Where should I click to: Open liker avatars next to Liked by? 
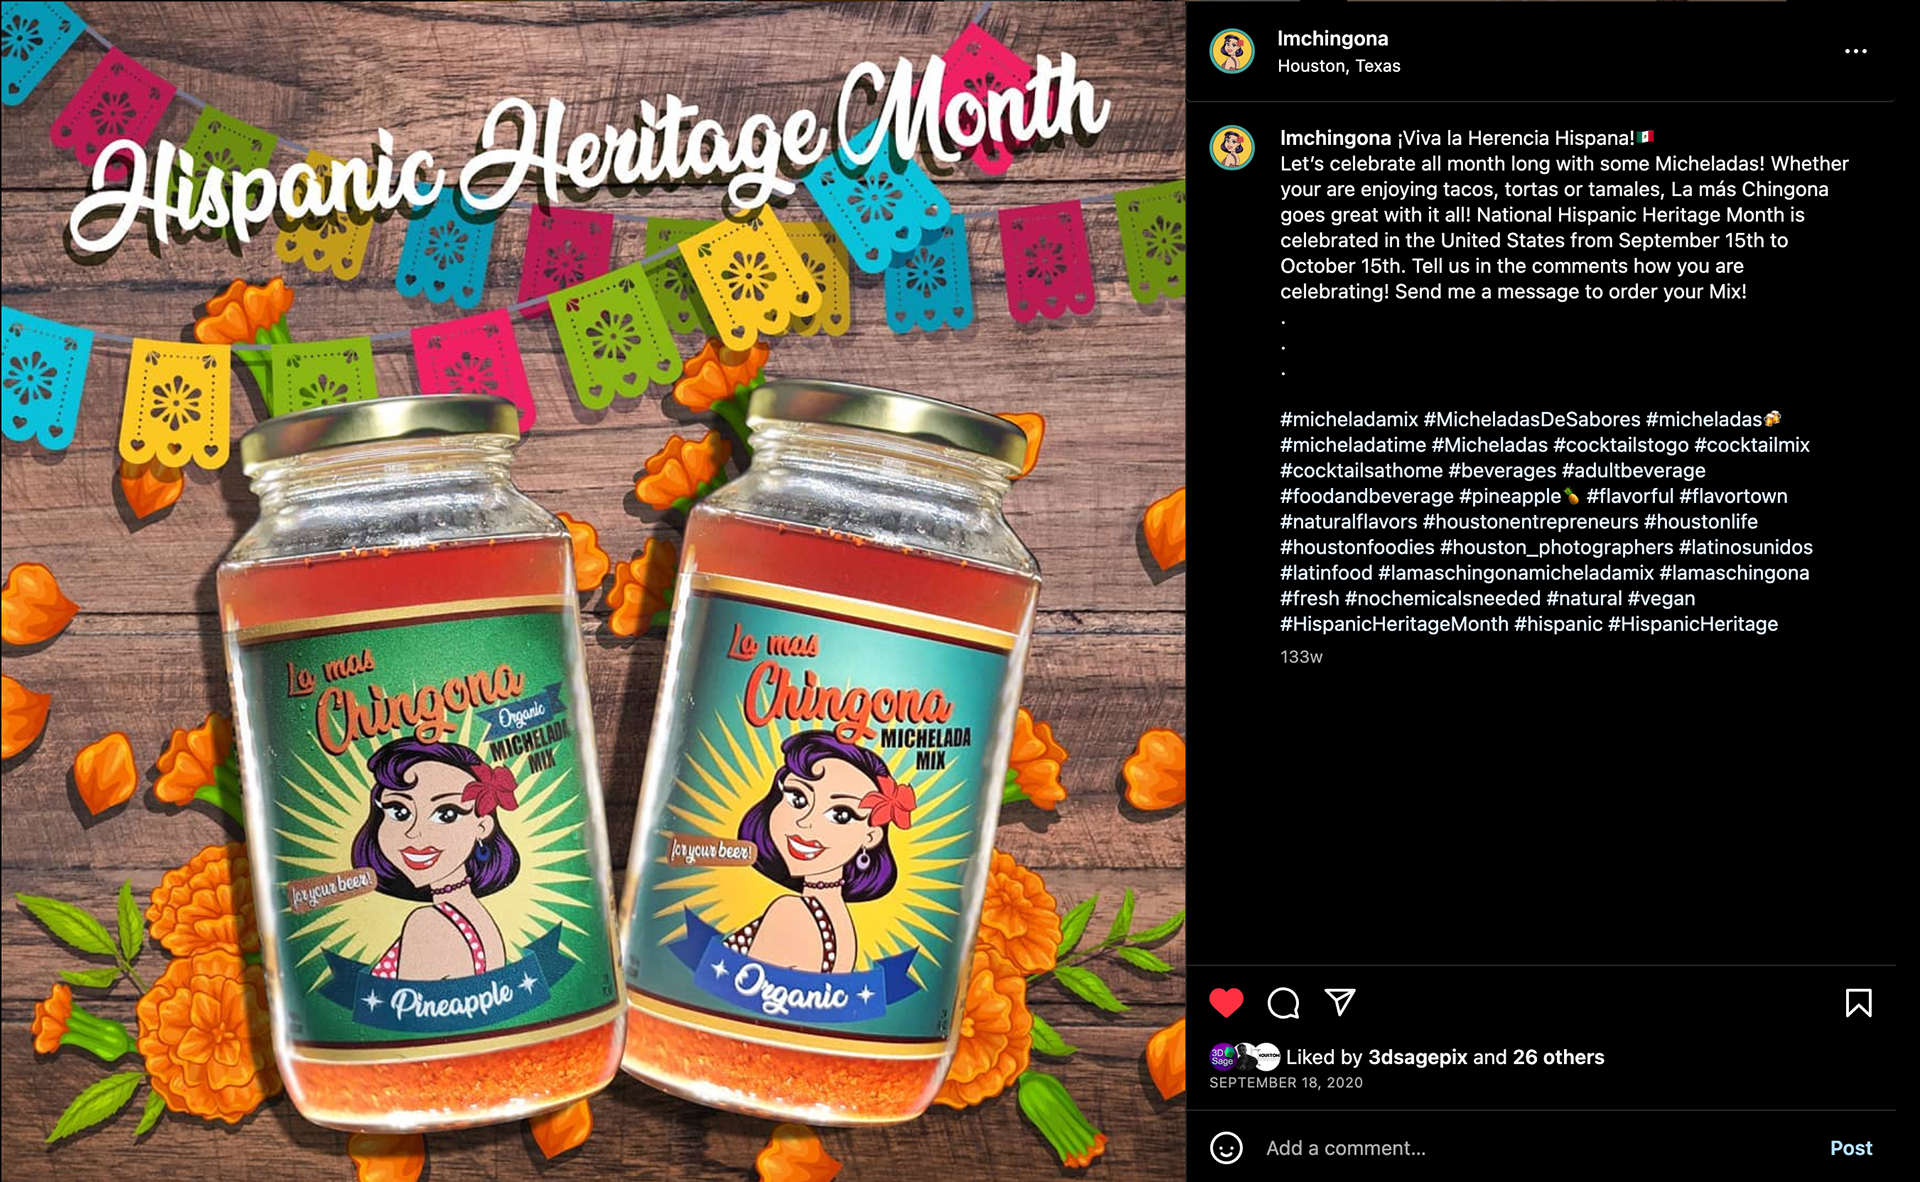[x=1245, y=1057]
